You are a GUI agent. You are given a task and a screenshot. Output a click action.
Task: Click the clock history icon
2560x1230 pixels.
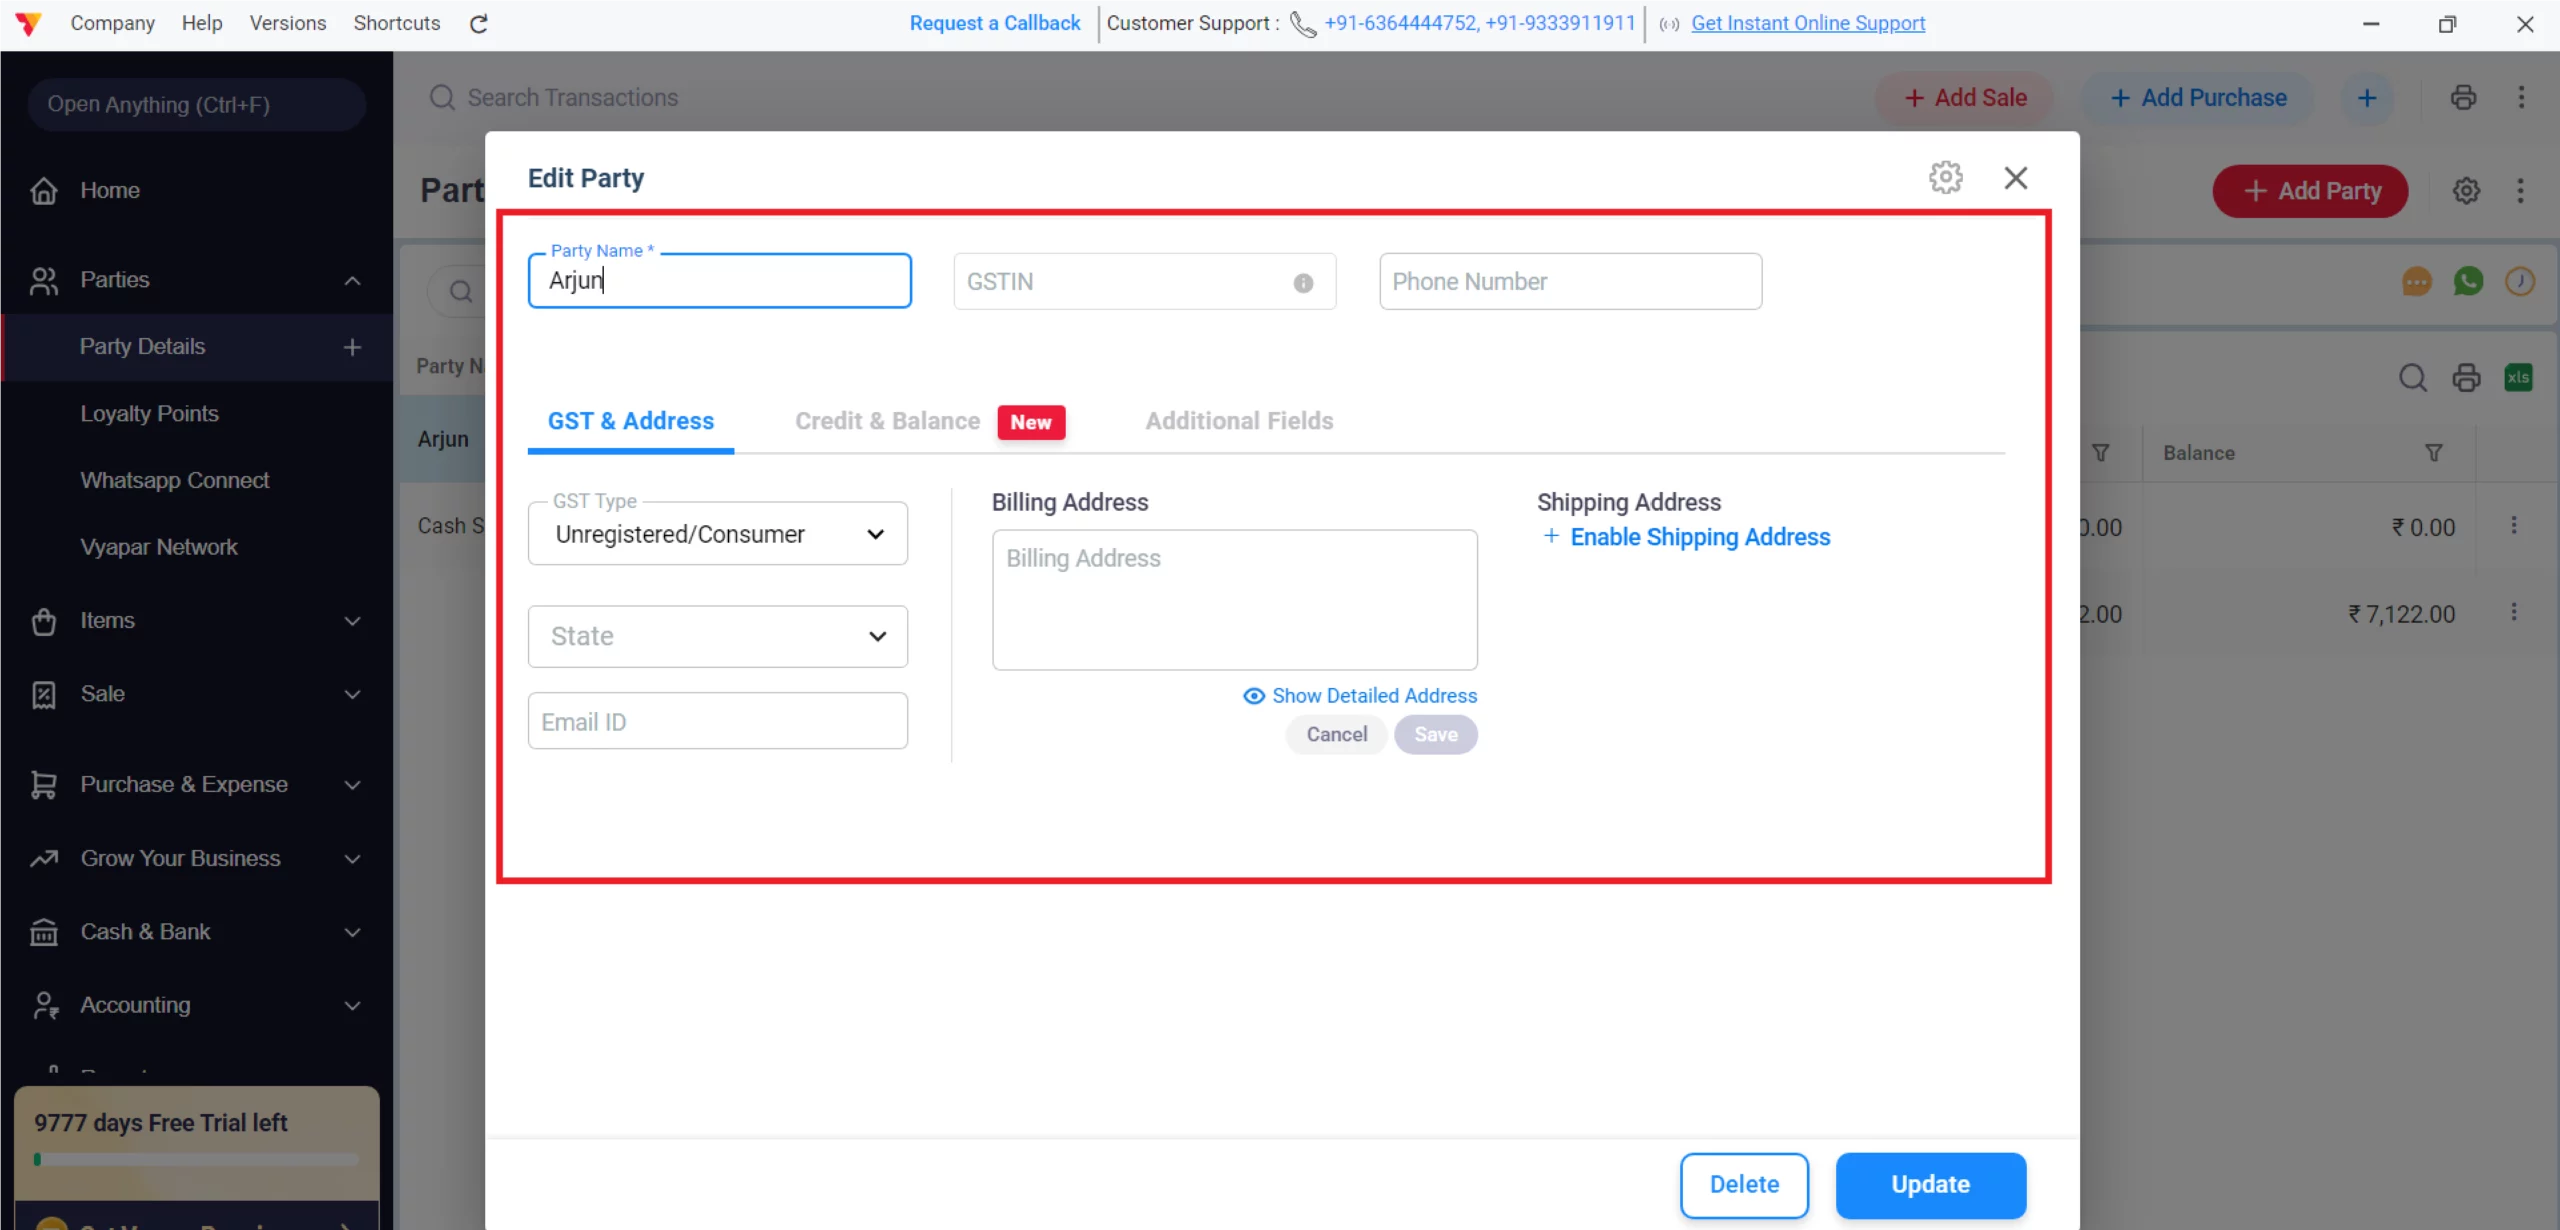point(2520,282)
